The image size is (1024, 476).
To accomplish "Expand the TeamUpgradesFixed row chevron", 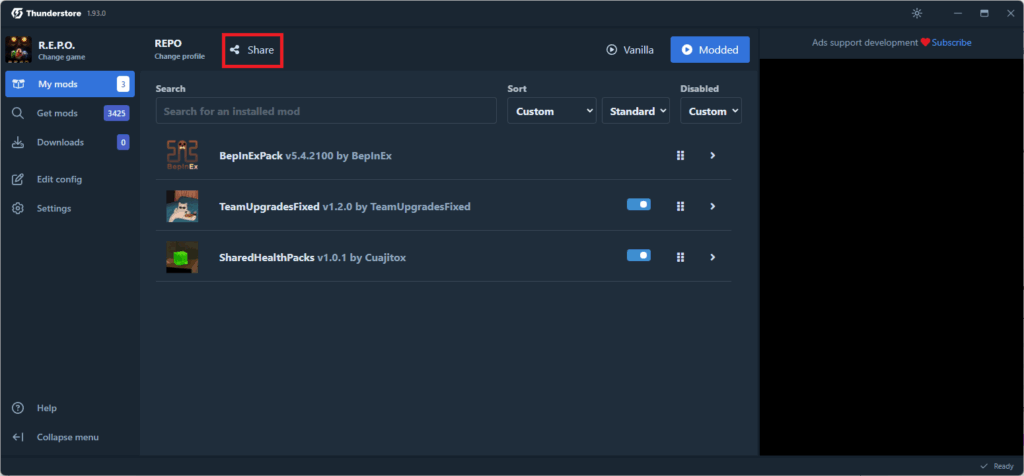I will click(x=712, y=206).
